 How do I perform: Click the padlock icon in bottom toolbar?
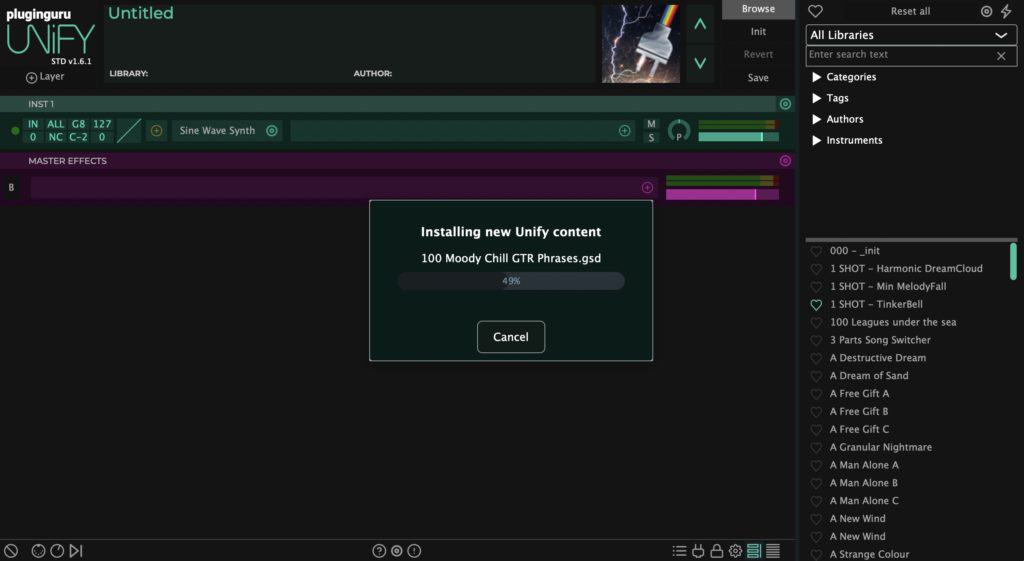[x=717, y=551]
